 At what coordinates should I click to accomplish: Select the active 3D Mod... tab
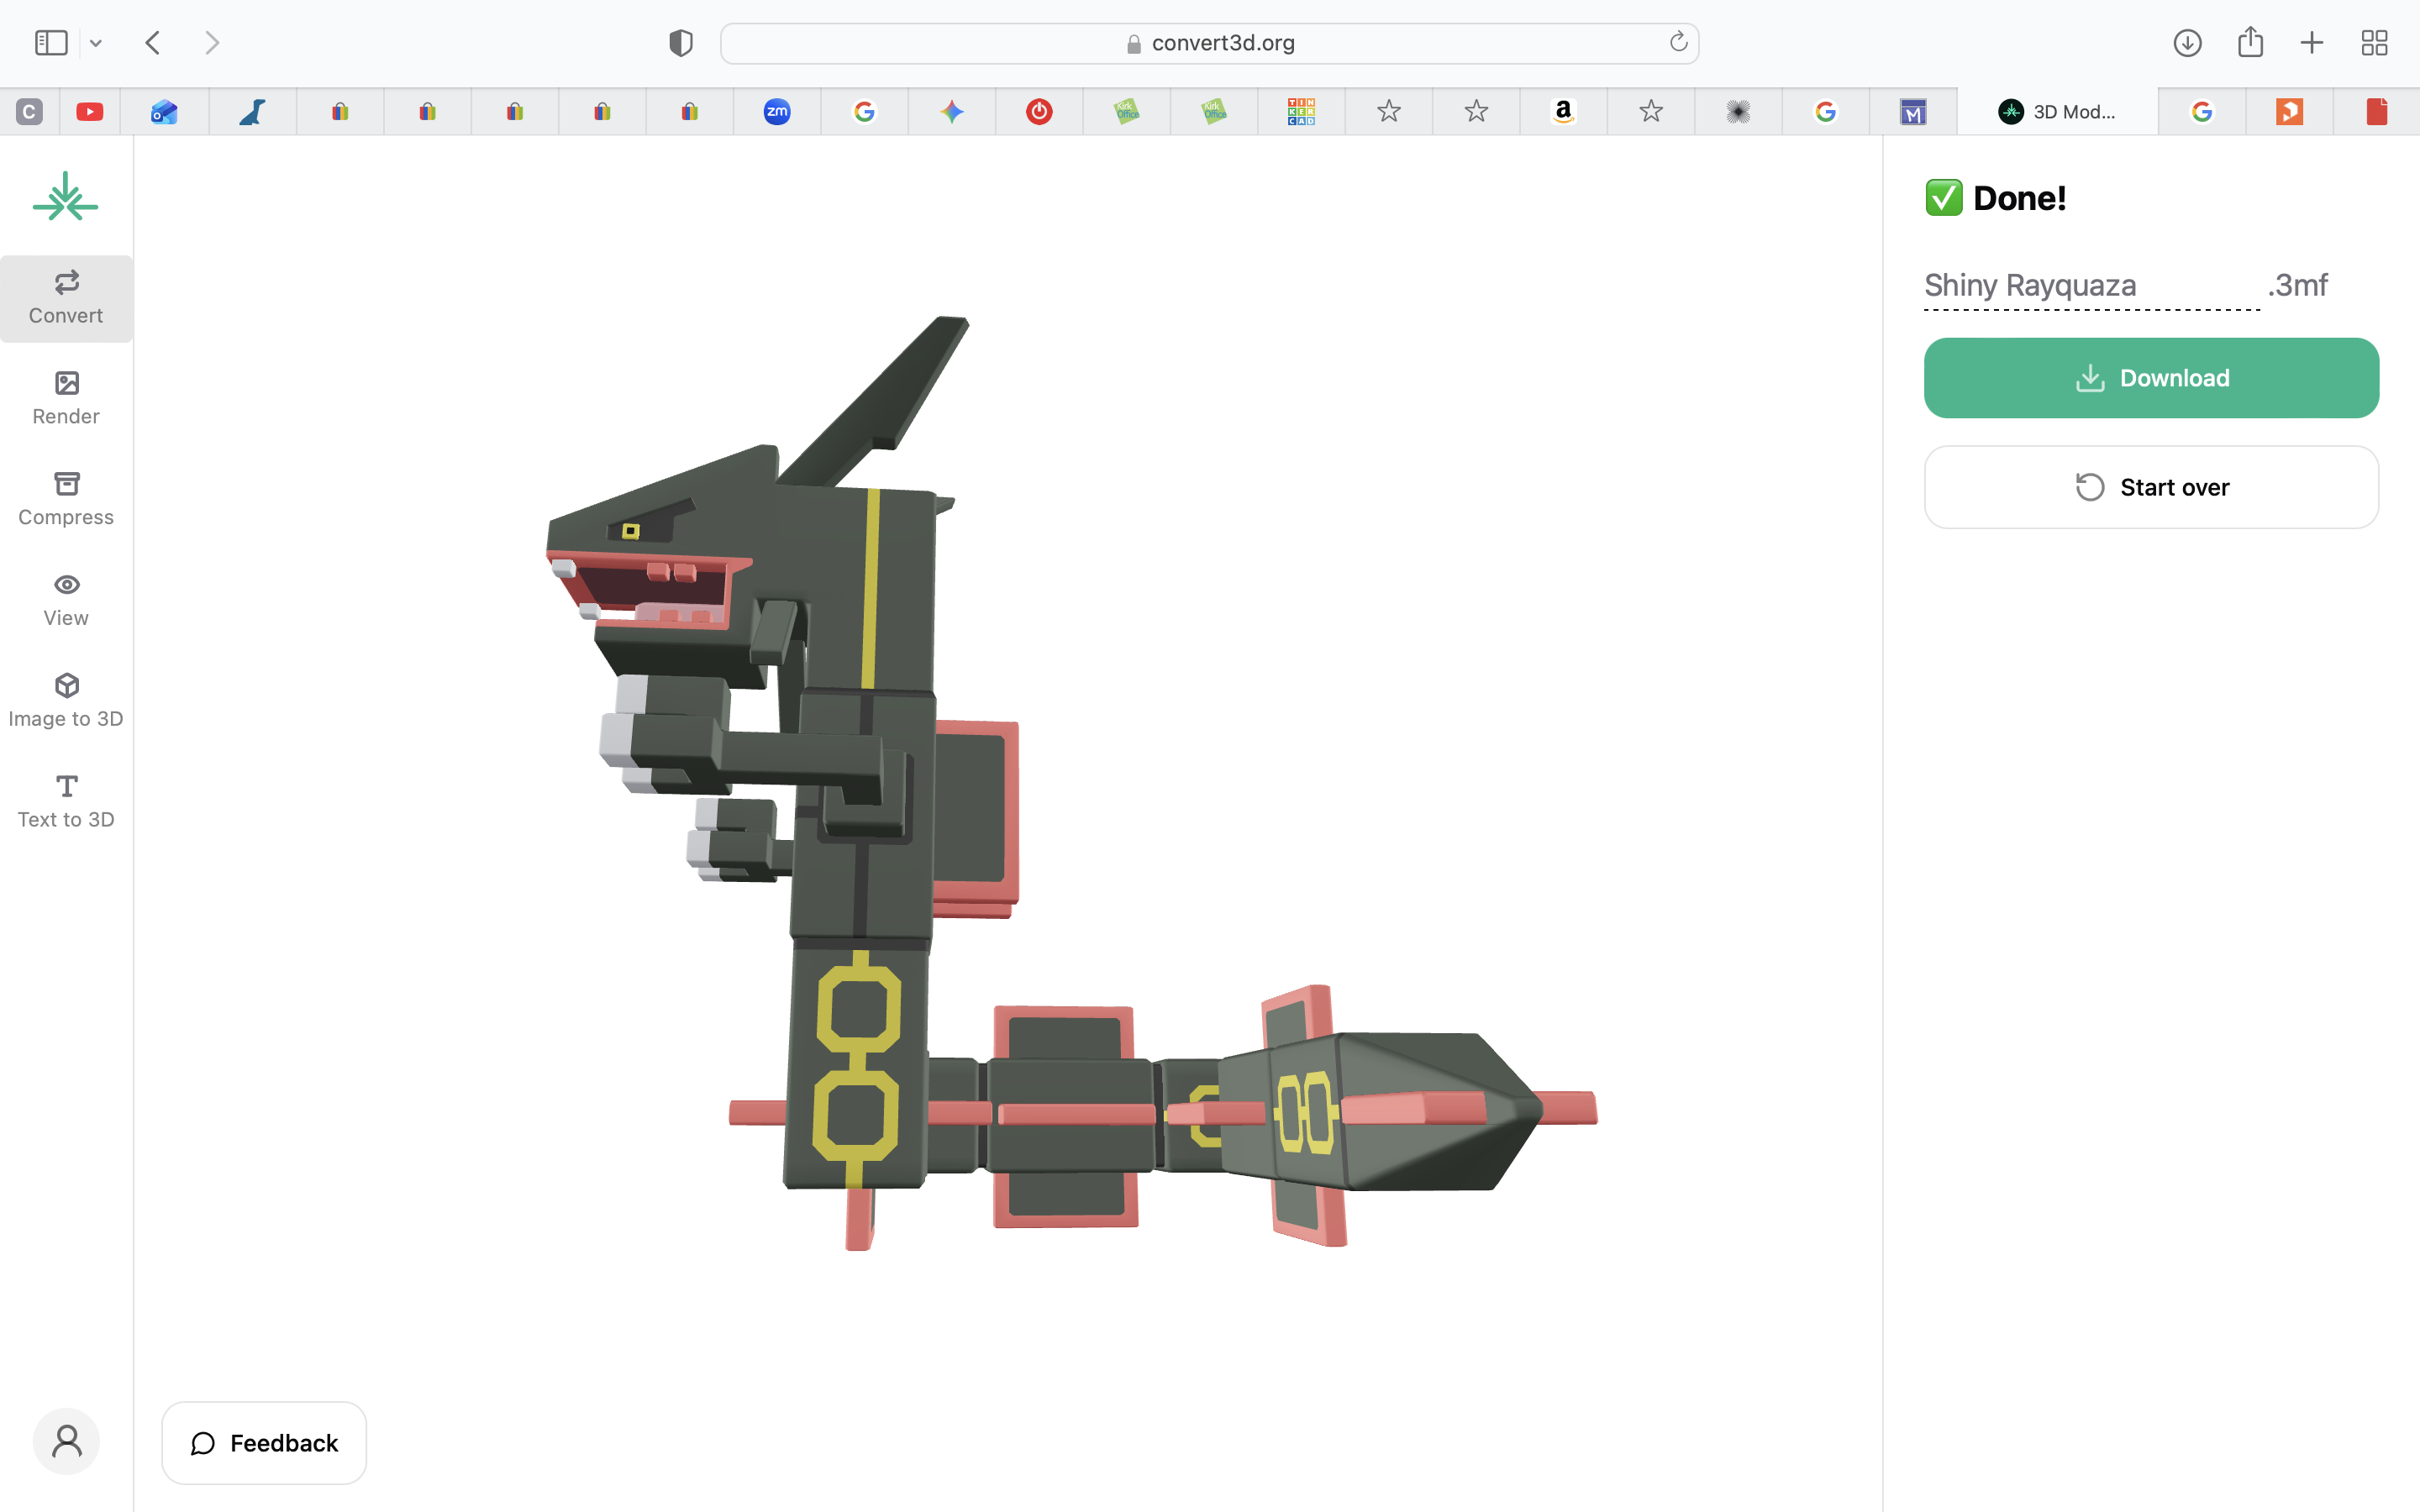pos(2057,112)
